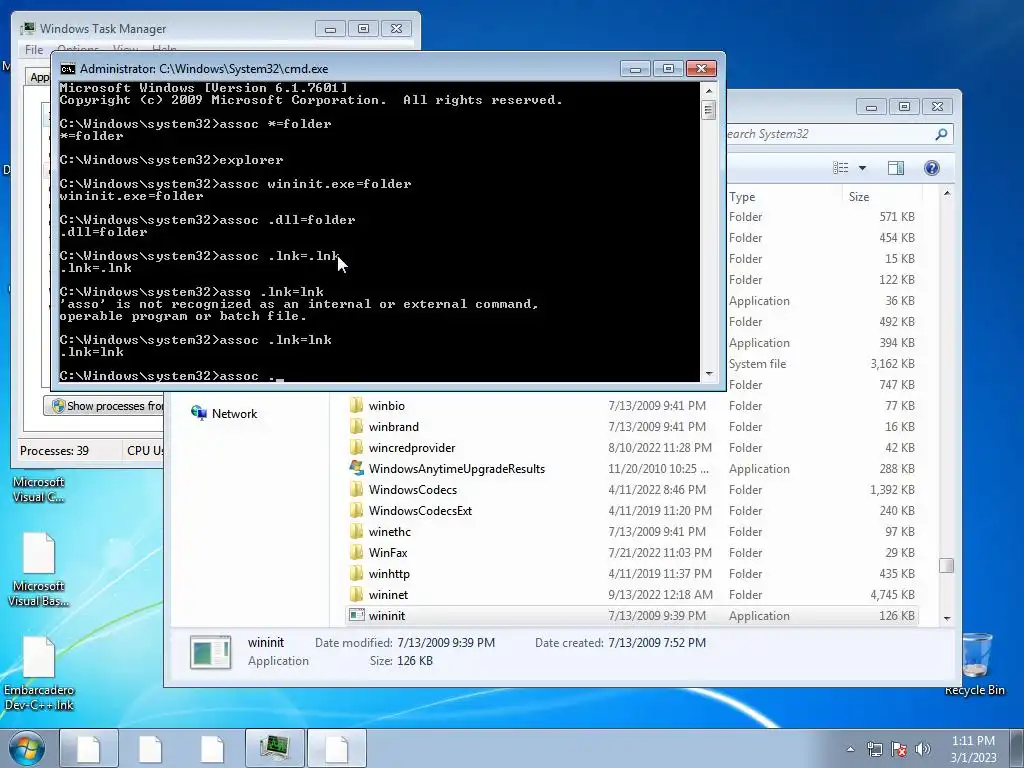The width and height of the screenshot is (1024, 768).
Task: Click the Explorer help question-mark icon
Action: [932, 168]
